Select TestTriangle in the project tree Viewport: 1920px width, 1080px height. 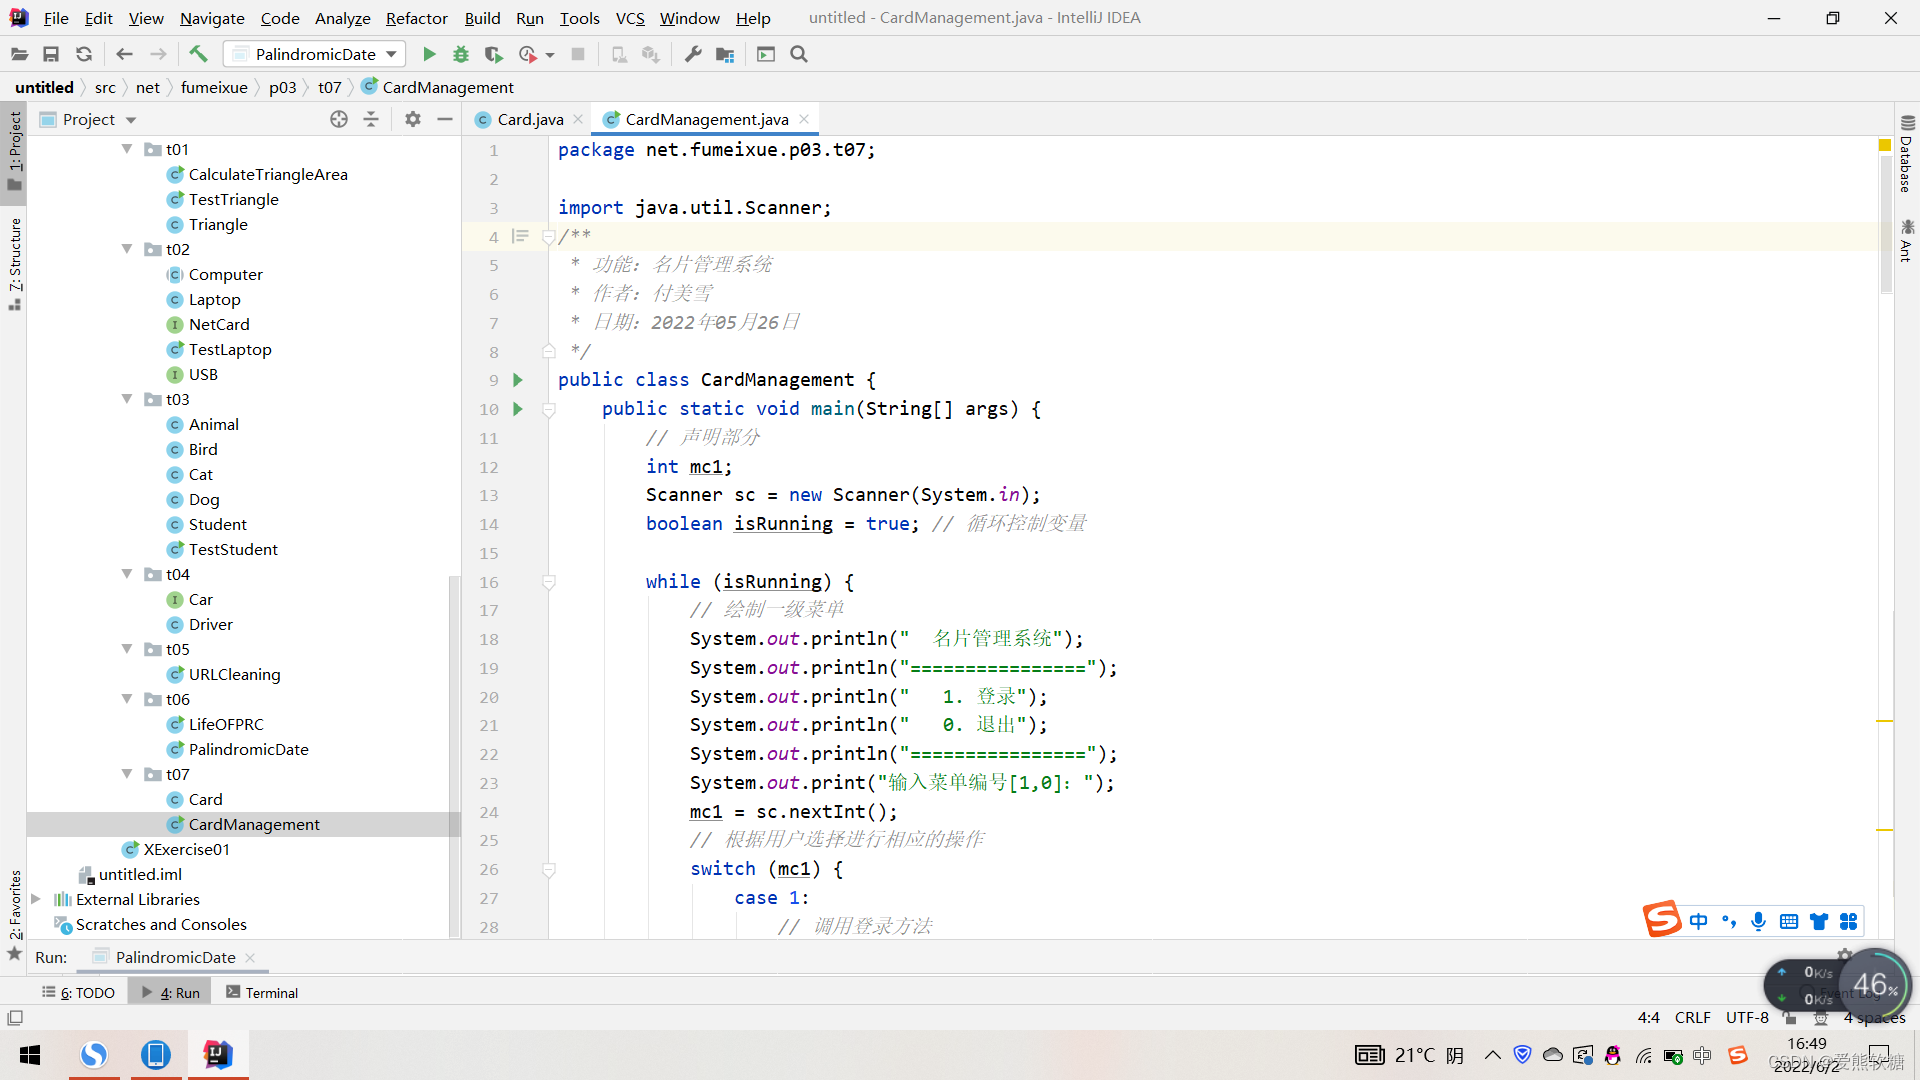click(233, 199)
